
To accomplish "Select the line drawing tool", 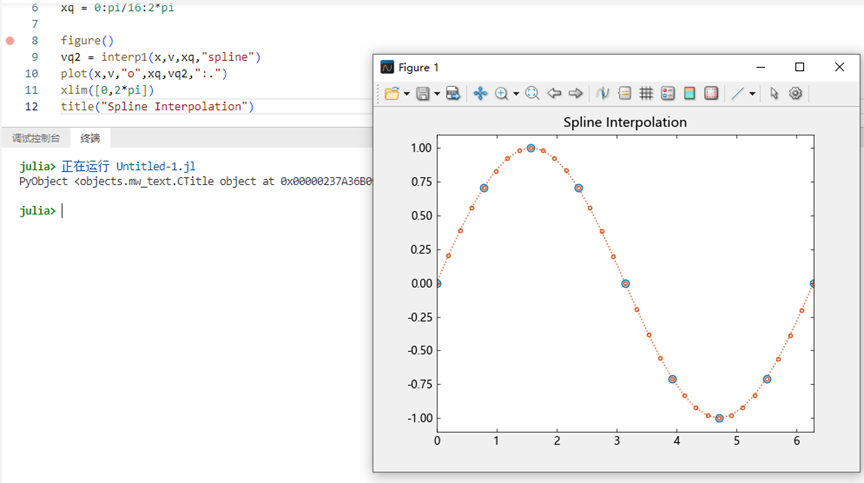I will pyautogui.click(x=737, y=94).
